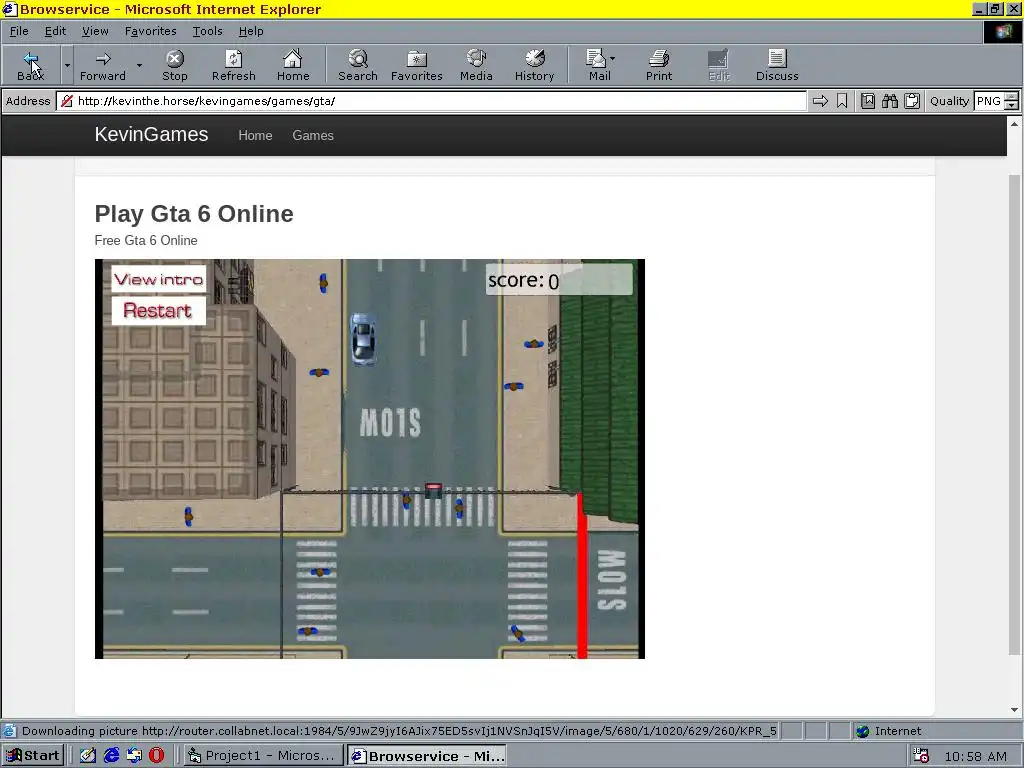Open the Edit menu
Screen dimensions: 1024x768
[55, 31]
